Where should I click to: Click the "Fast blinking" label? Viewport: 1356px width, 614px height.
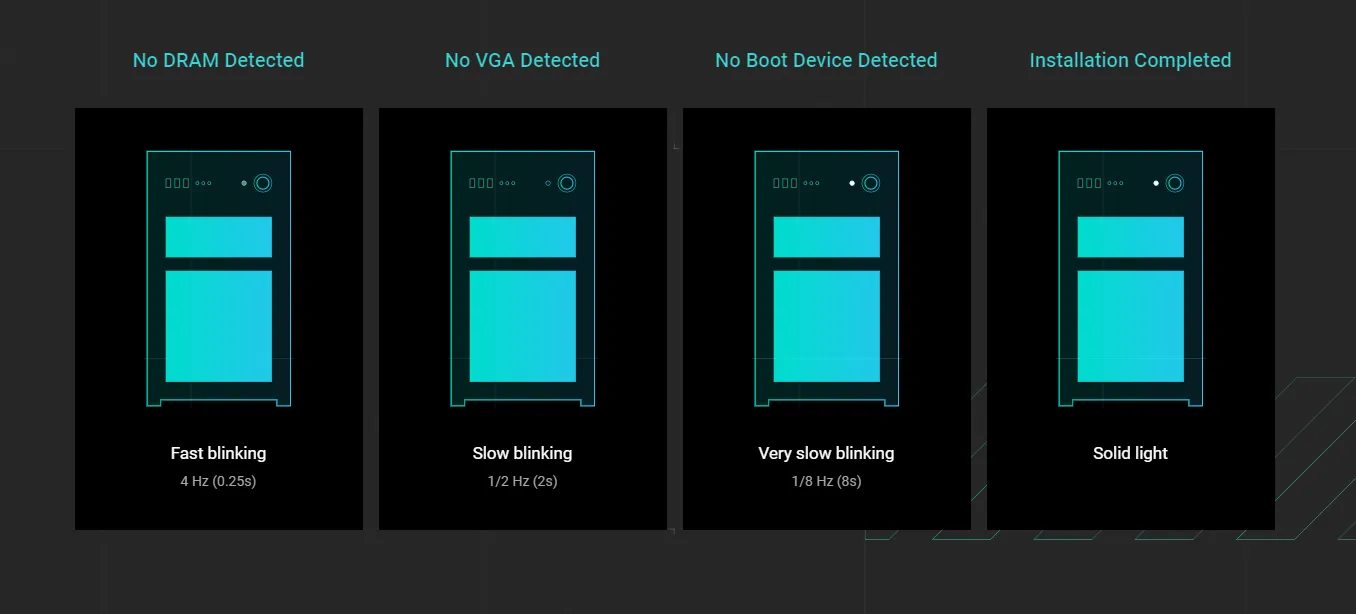[x=218, y=453]
